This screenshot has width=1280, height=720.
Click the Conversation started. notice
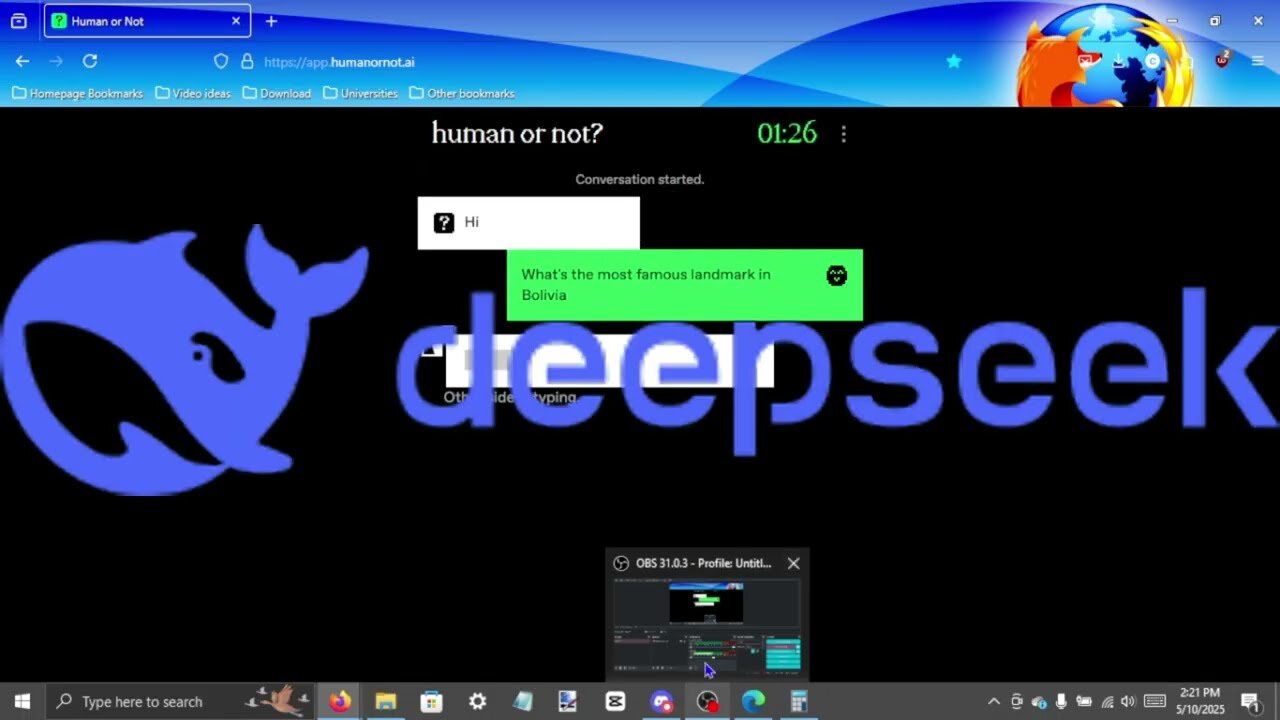tap(640, 179)
